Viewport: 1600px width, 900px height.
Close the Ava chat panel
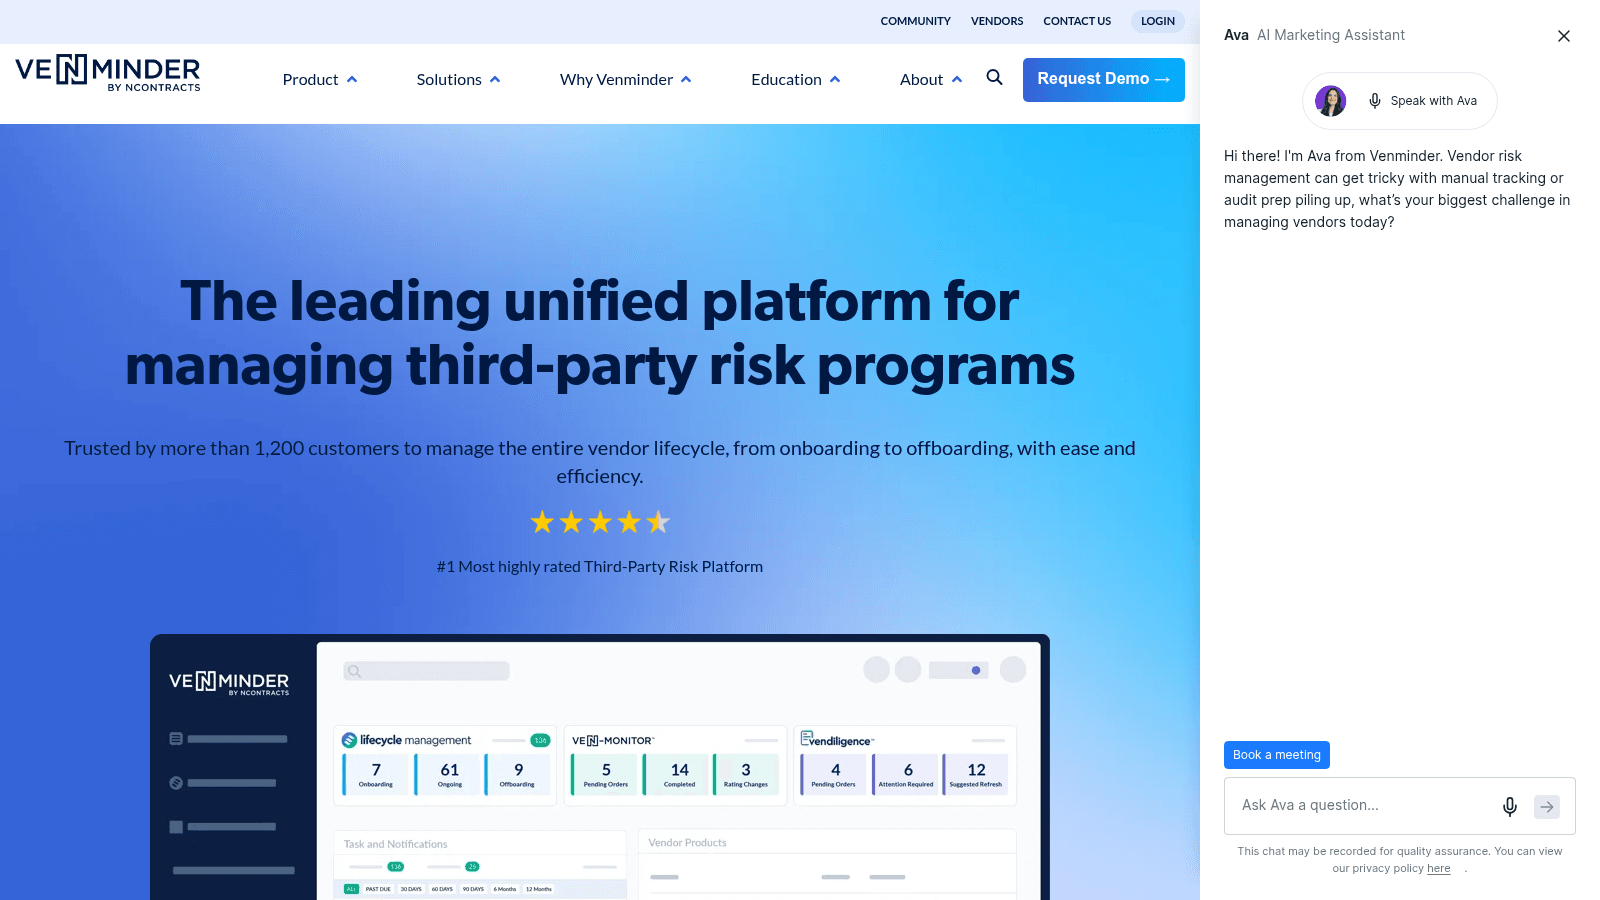coord(1564,36)
